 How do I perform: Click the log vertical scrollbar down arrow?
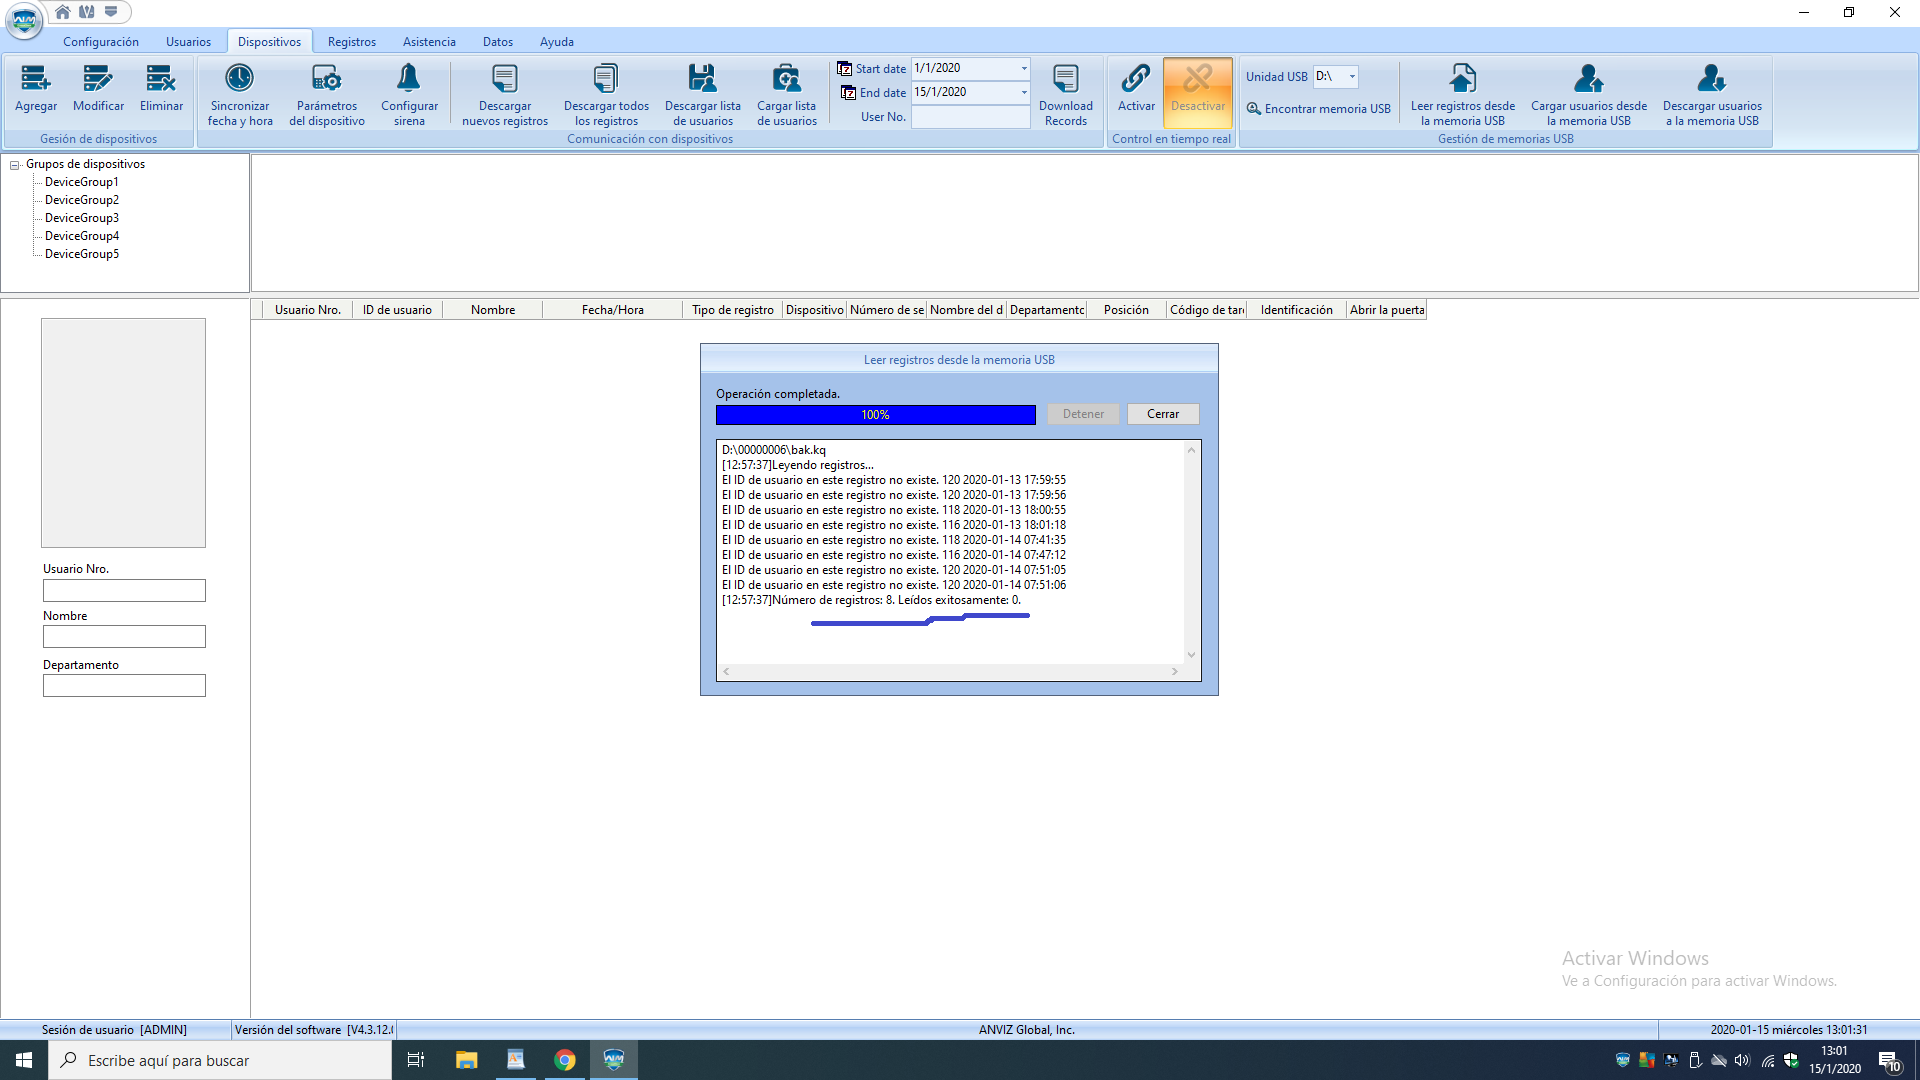[x=1191, y=655]
